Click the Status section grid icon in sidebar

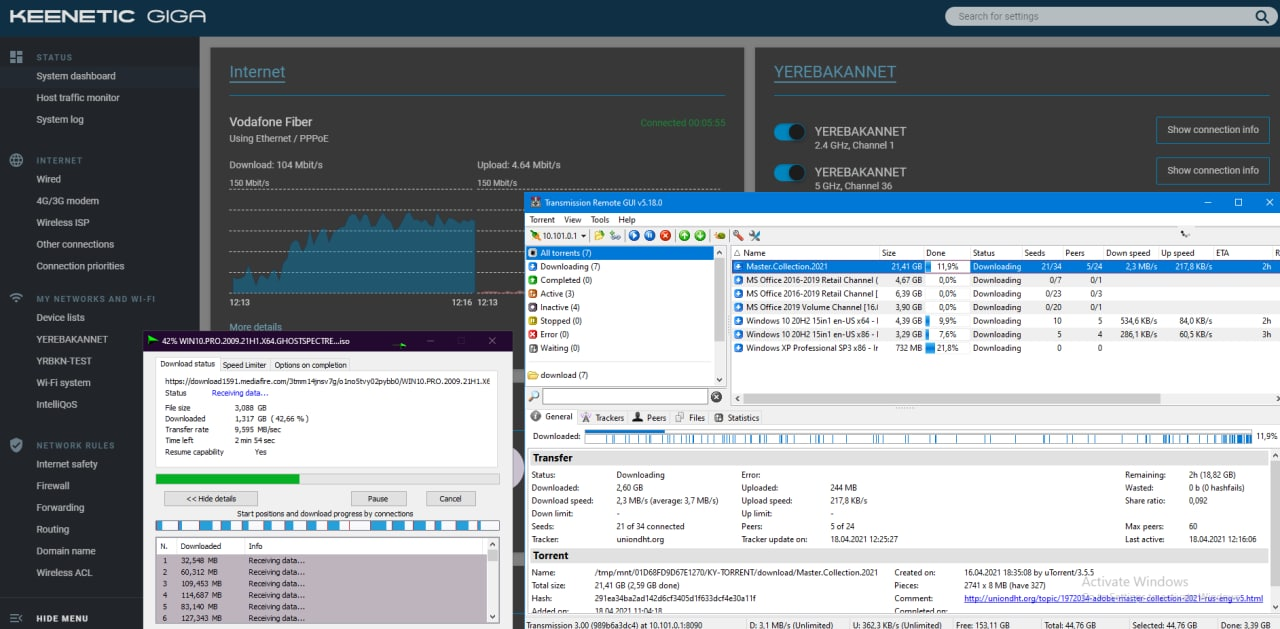click(16, 57)
